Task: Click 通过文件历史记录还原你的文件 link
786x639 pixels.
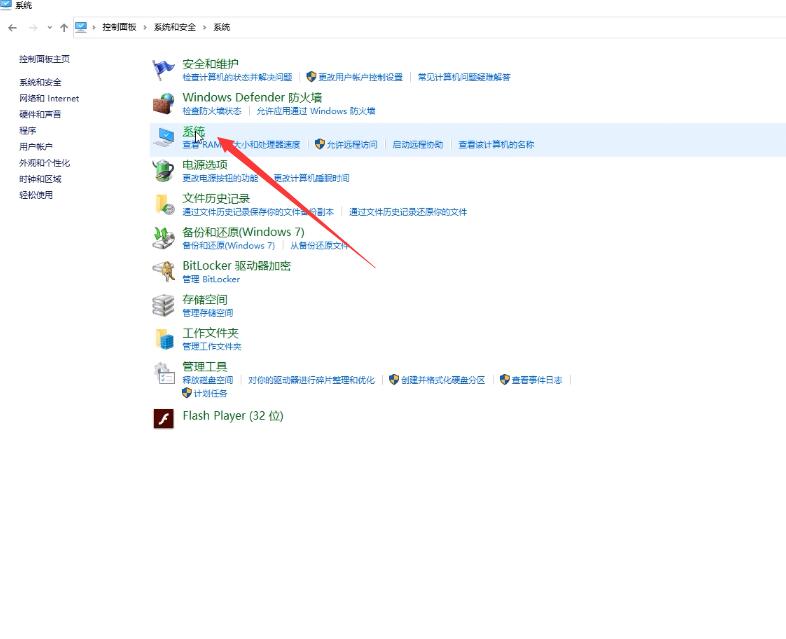Action: pyautogui.click(x=408, y=212)
